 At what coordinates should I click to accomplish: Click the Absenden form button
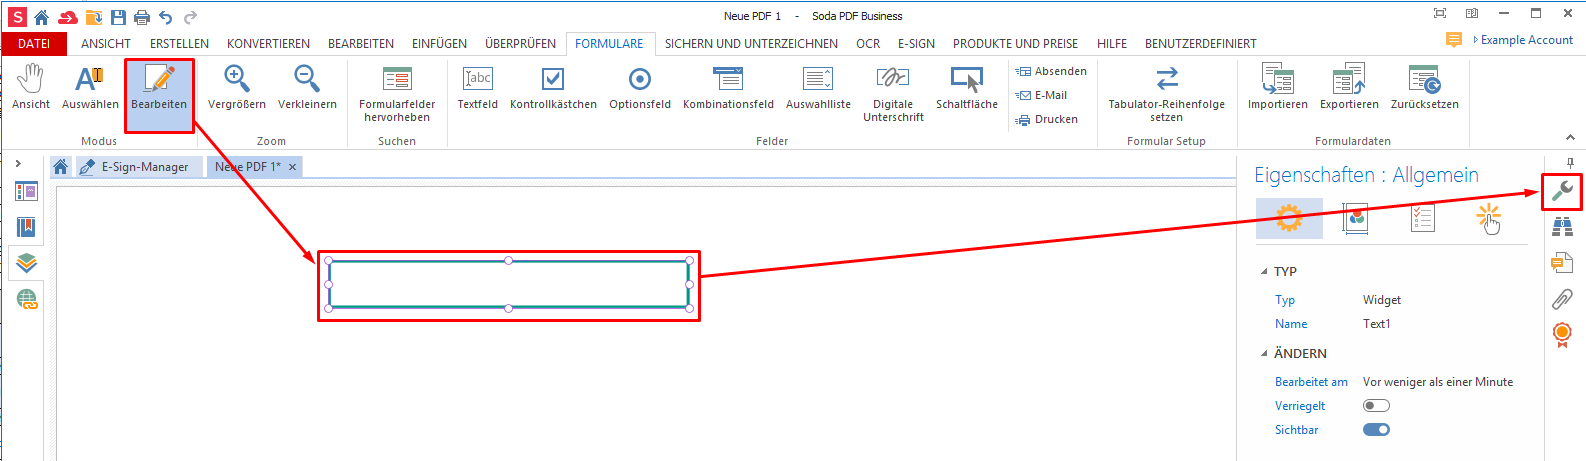(1052, 71)
